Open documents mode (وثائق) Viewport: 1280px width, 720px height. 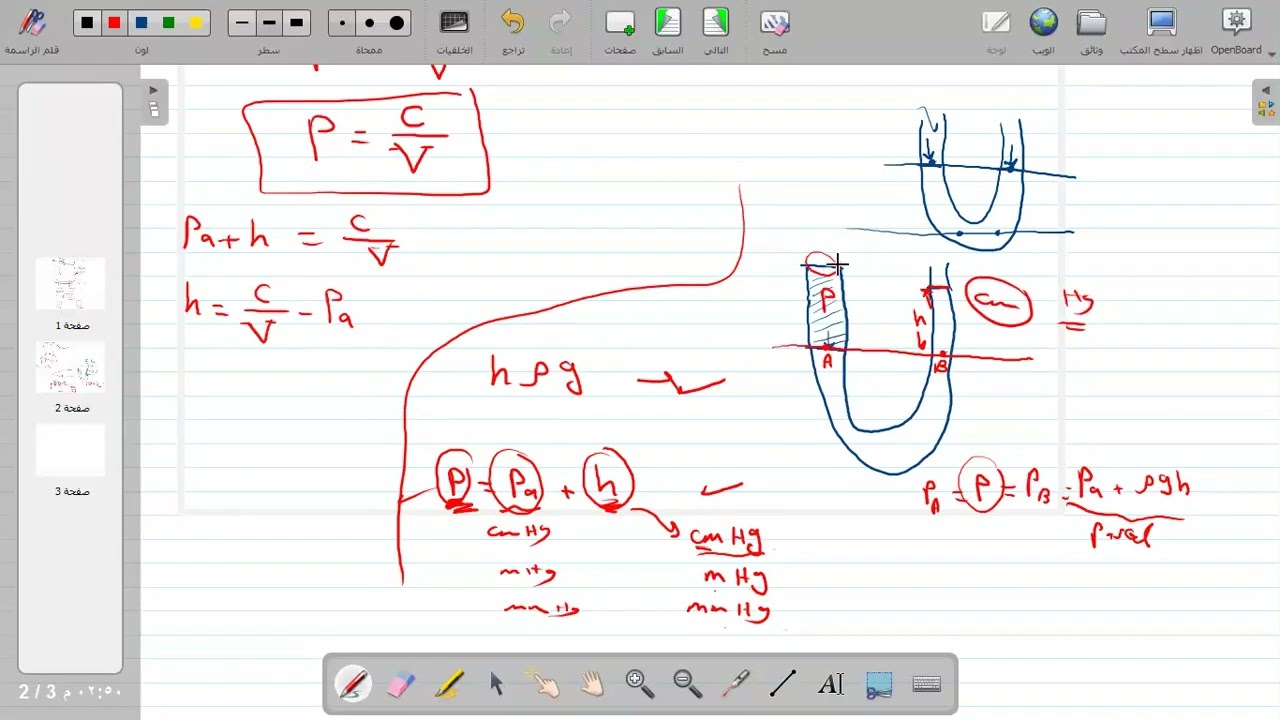coord(1091,23)
